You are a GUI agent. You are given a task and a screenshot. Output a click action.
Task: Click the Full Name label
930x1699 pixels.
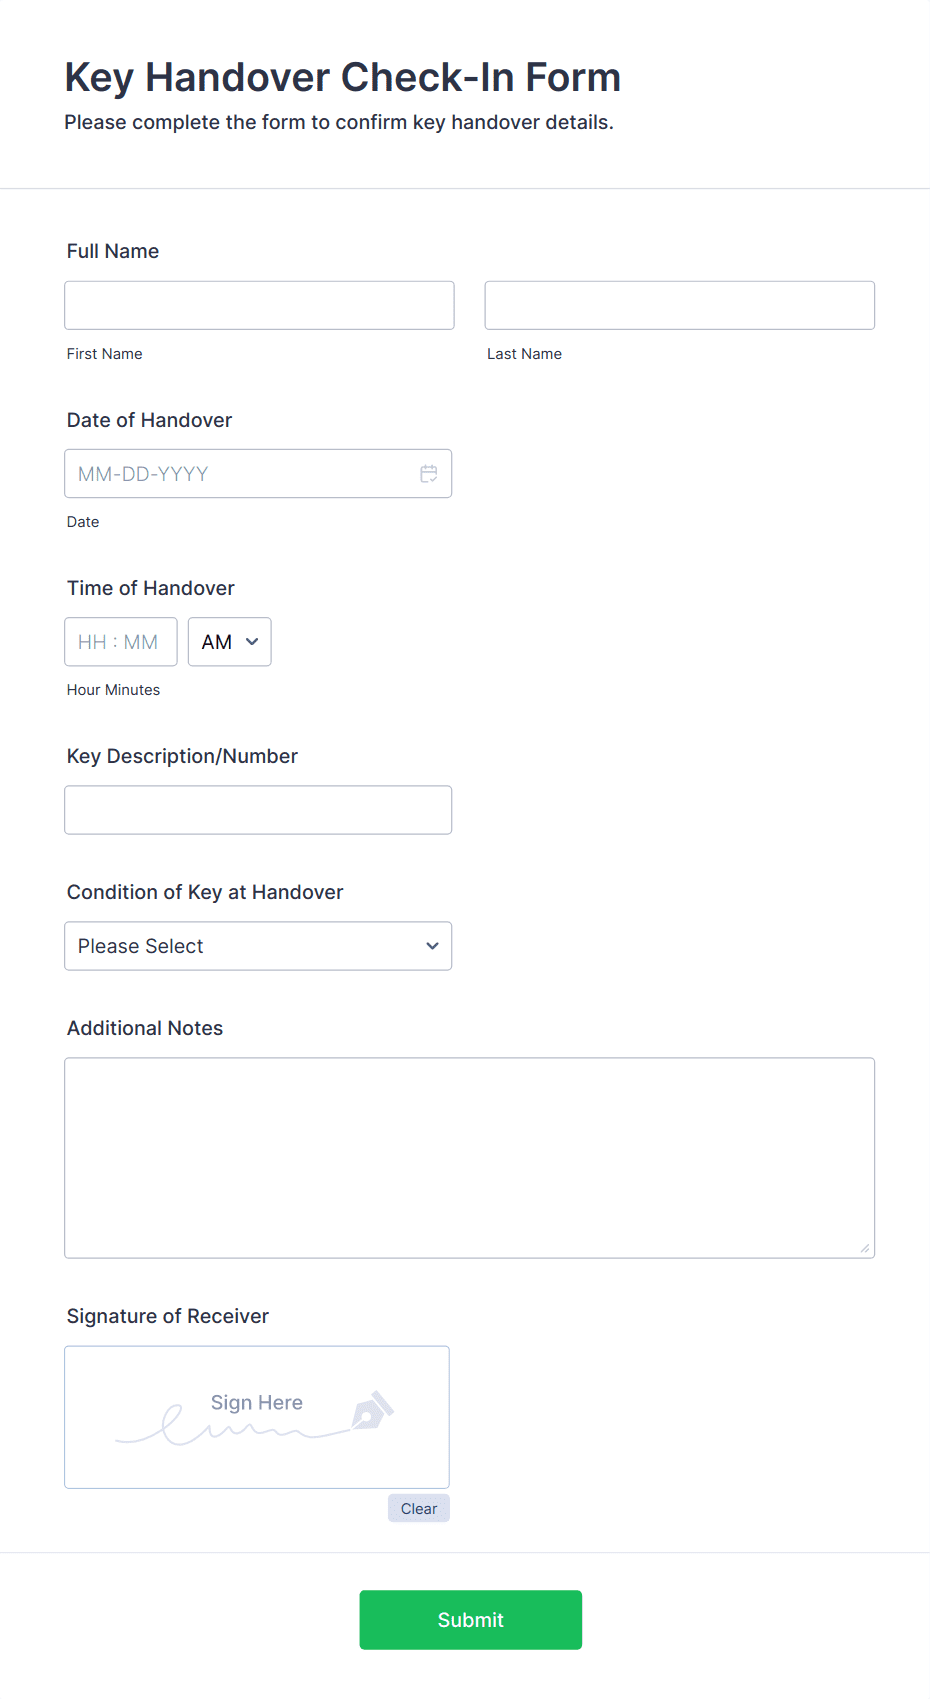pos(113,252)
